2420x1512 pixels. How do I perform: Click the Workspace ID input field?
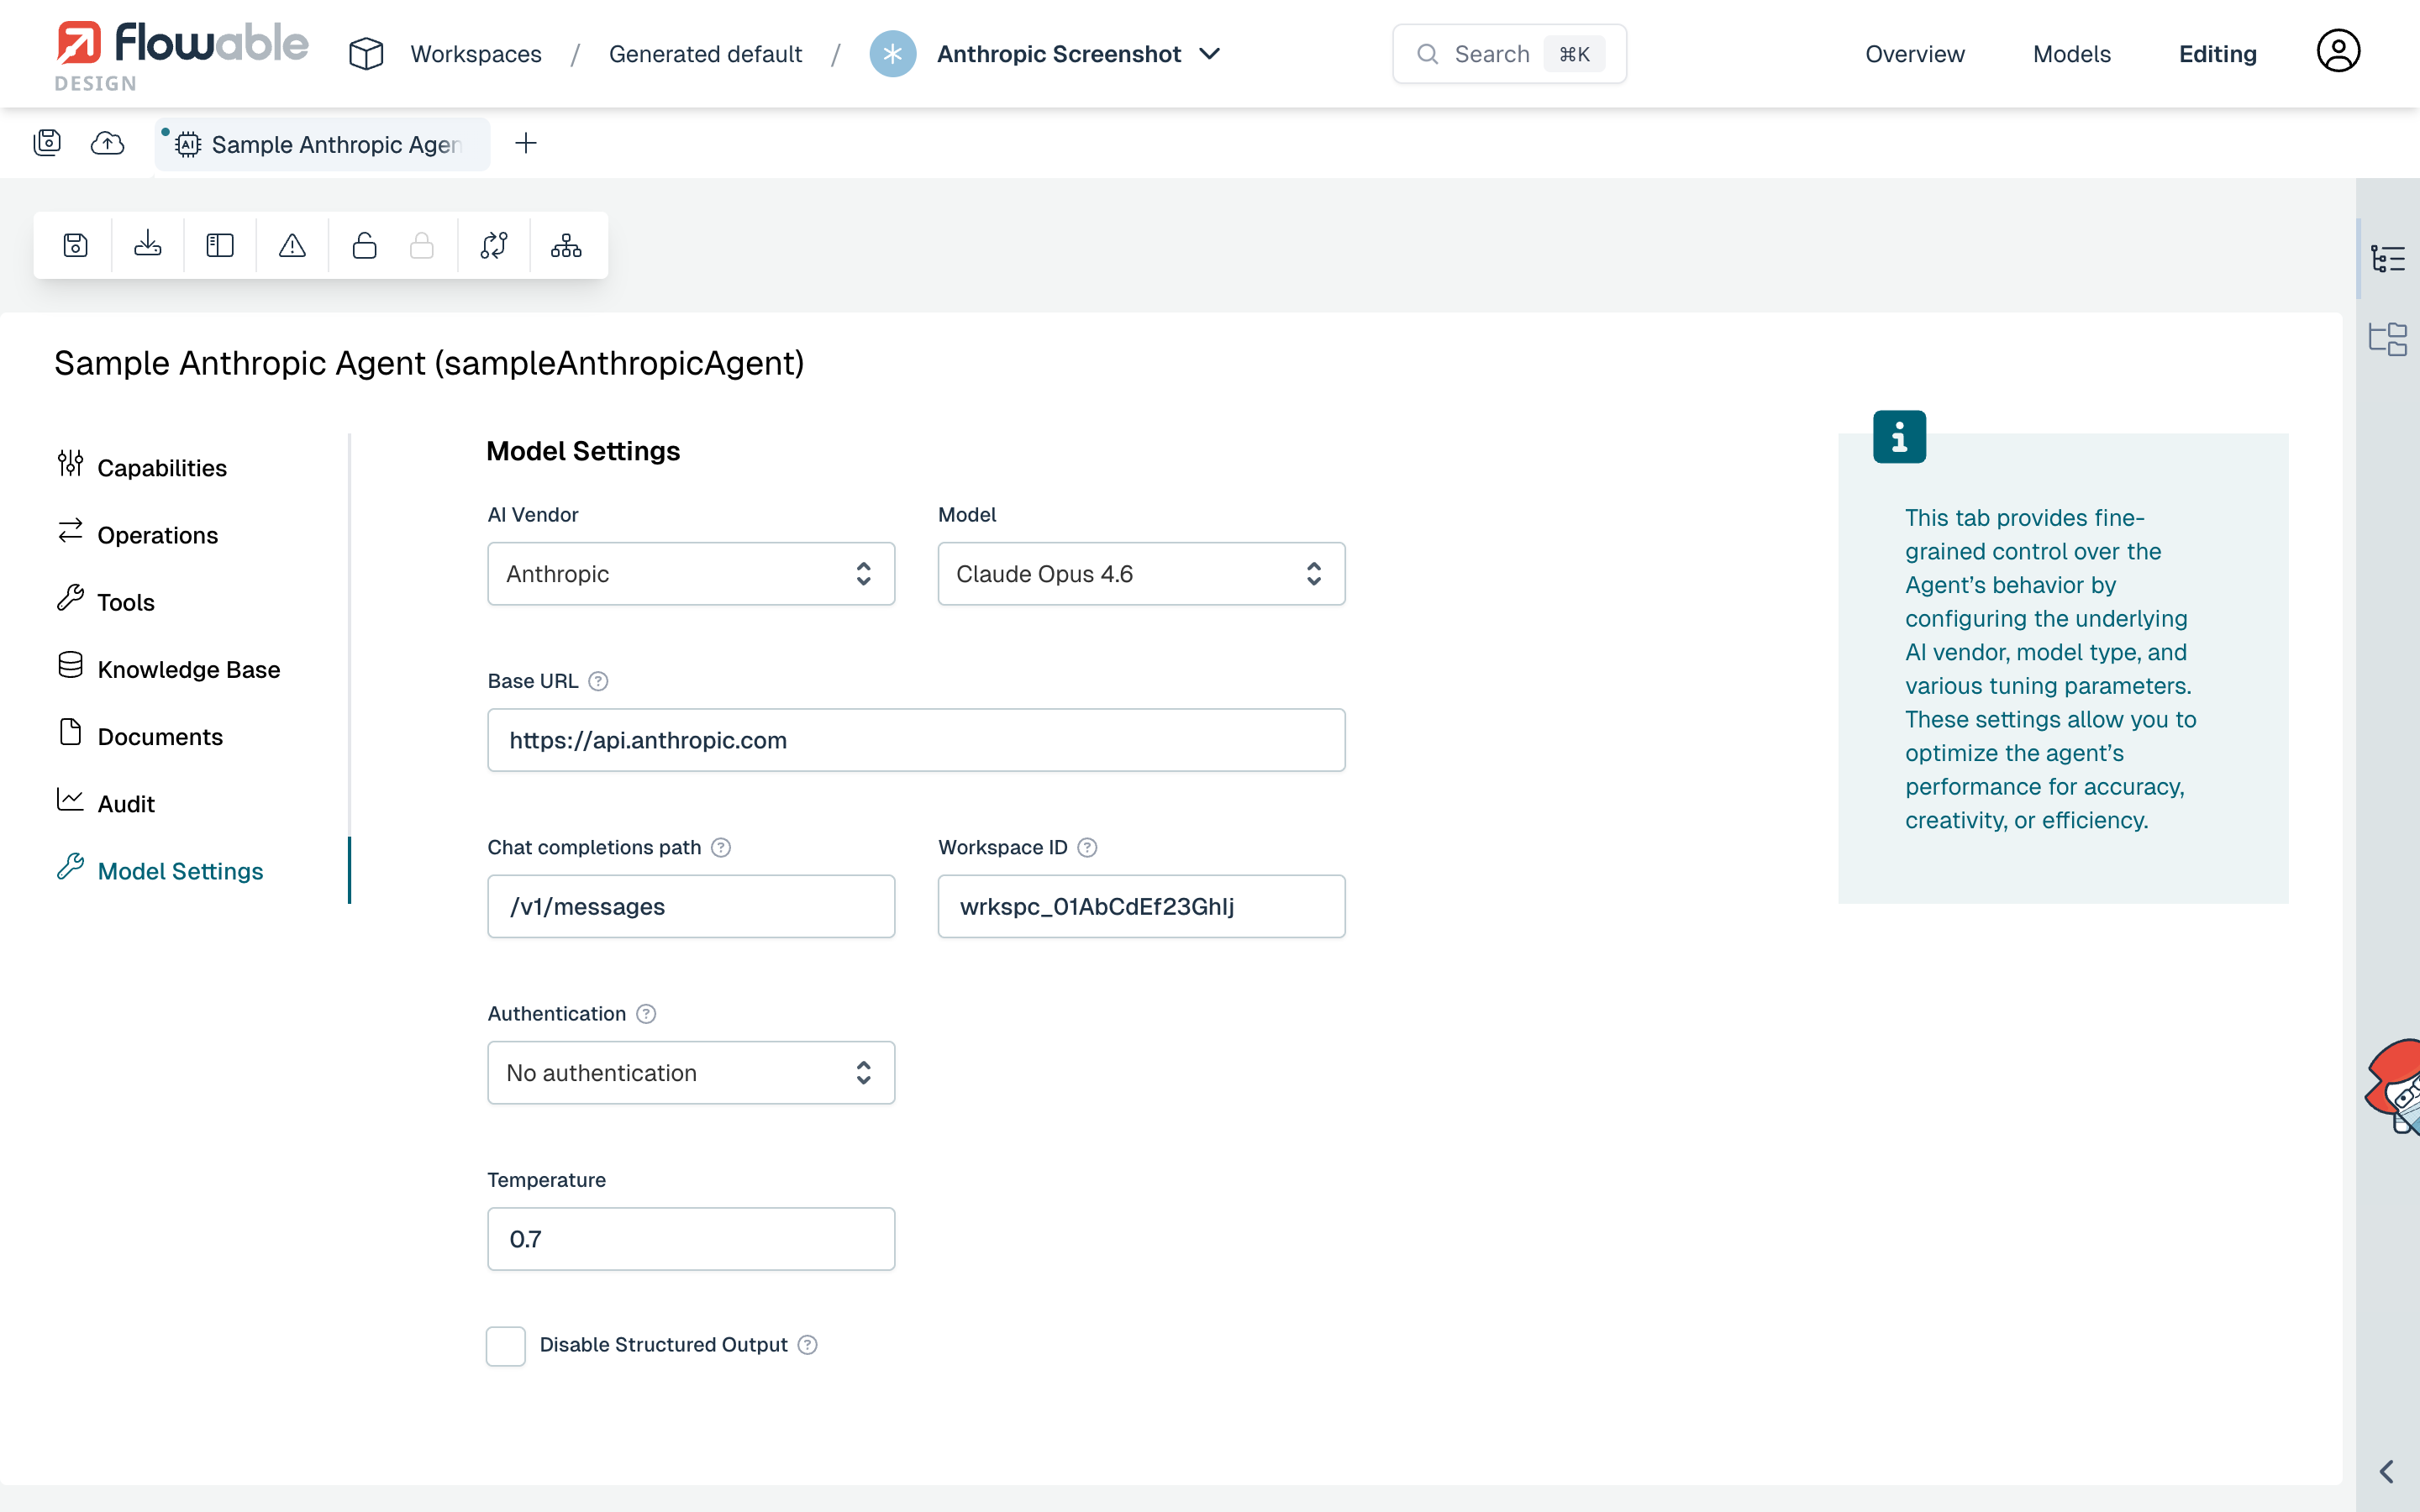click(1141, 906)
